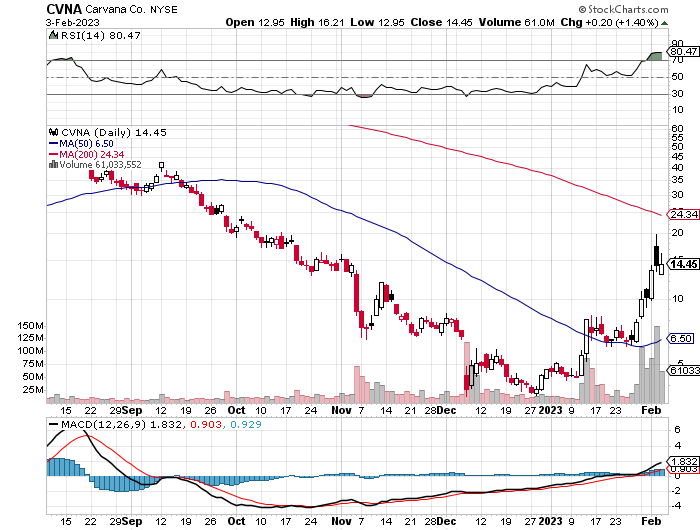The width and height of the screenshot is (700, 530).
Task: Click the 150M volume axis label
Action: [x=30, y=326]
